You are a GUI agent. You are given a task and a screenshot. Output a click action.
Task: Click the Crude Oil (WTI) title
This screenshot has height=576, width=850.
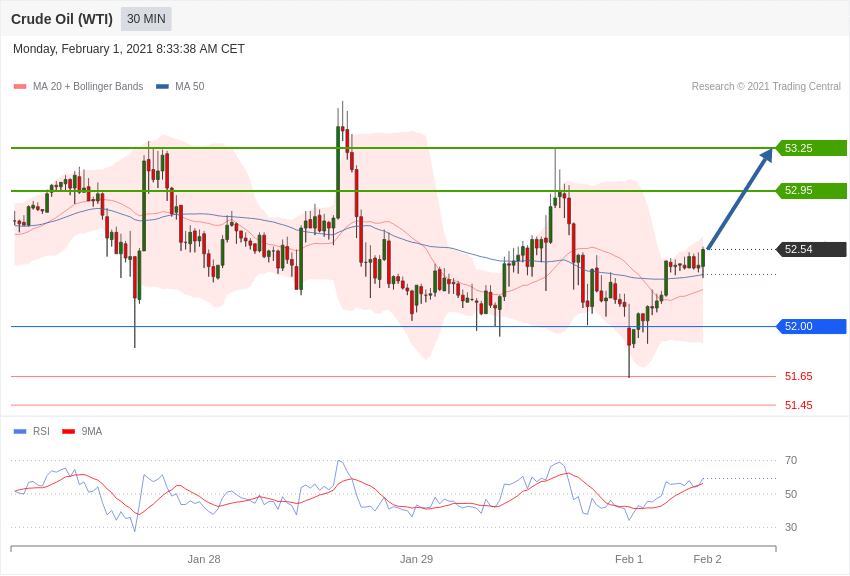(62, 19)
